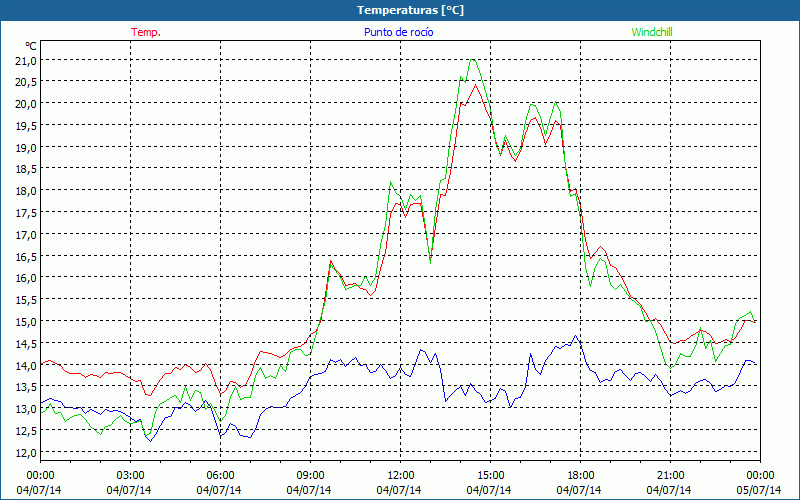Viewport: 800px width, 500px height.
Task: Click the 21,0 y-axis value
Action: [26, 61]
